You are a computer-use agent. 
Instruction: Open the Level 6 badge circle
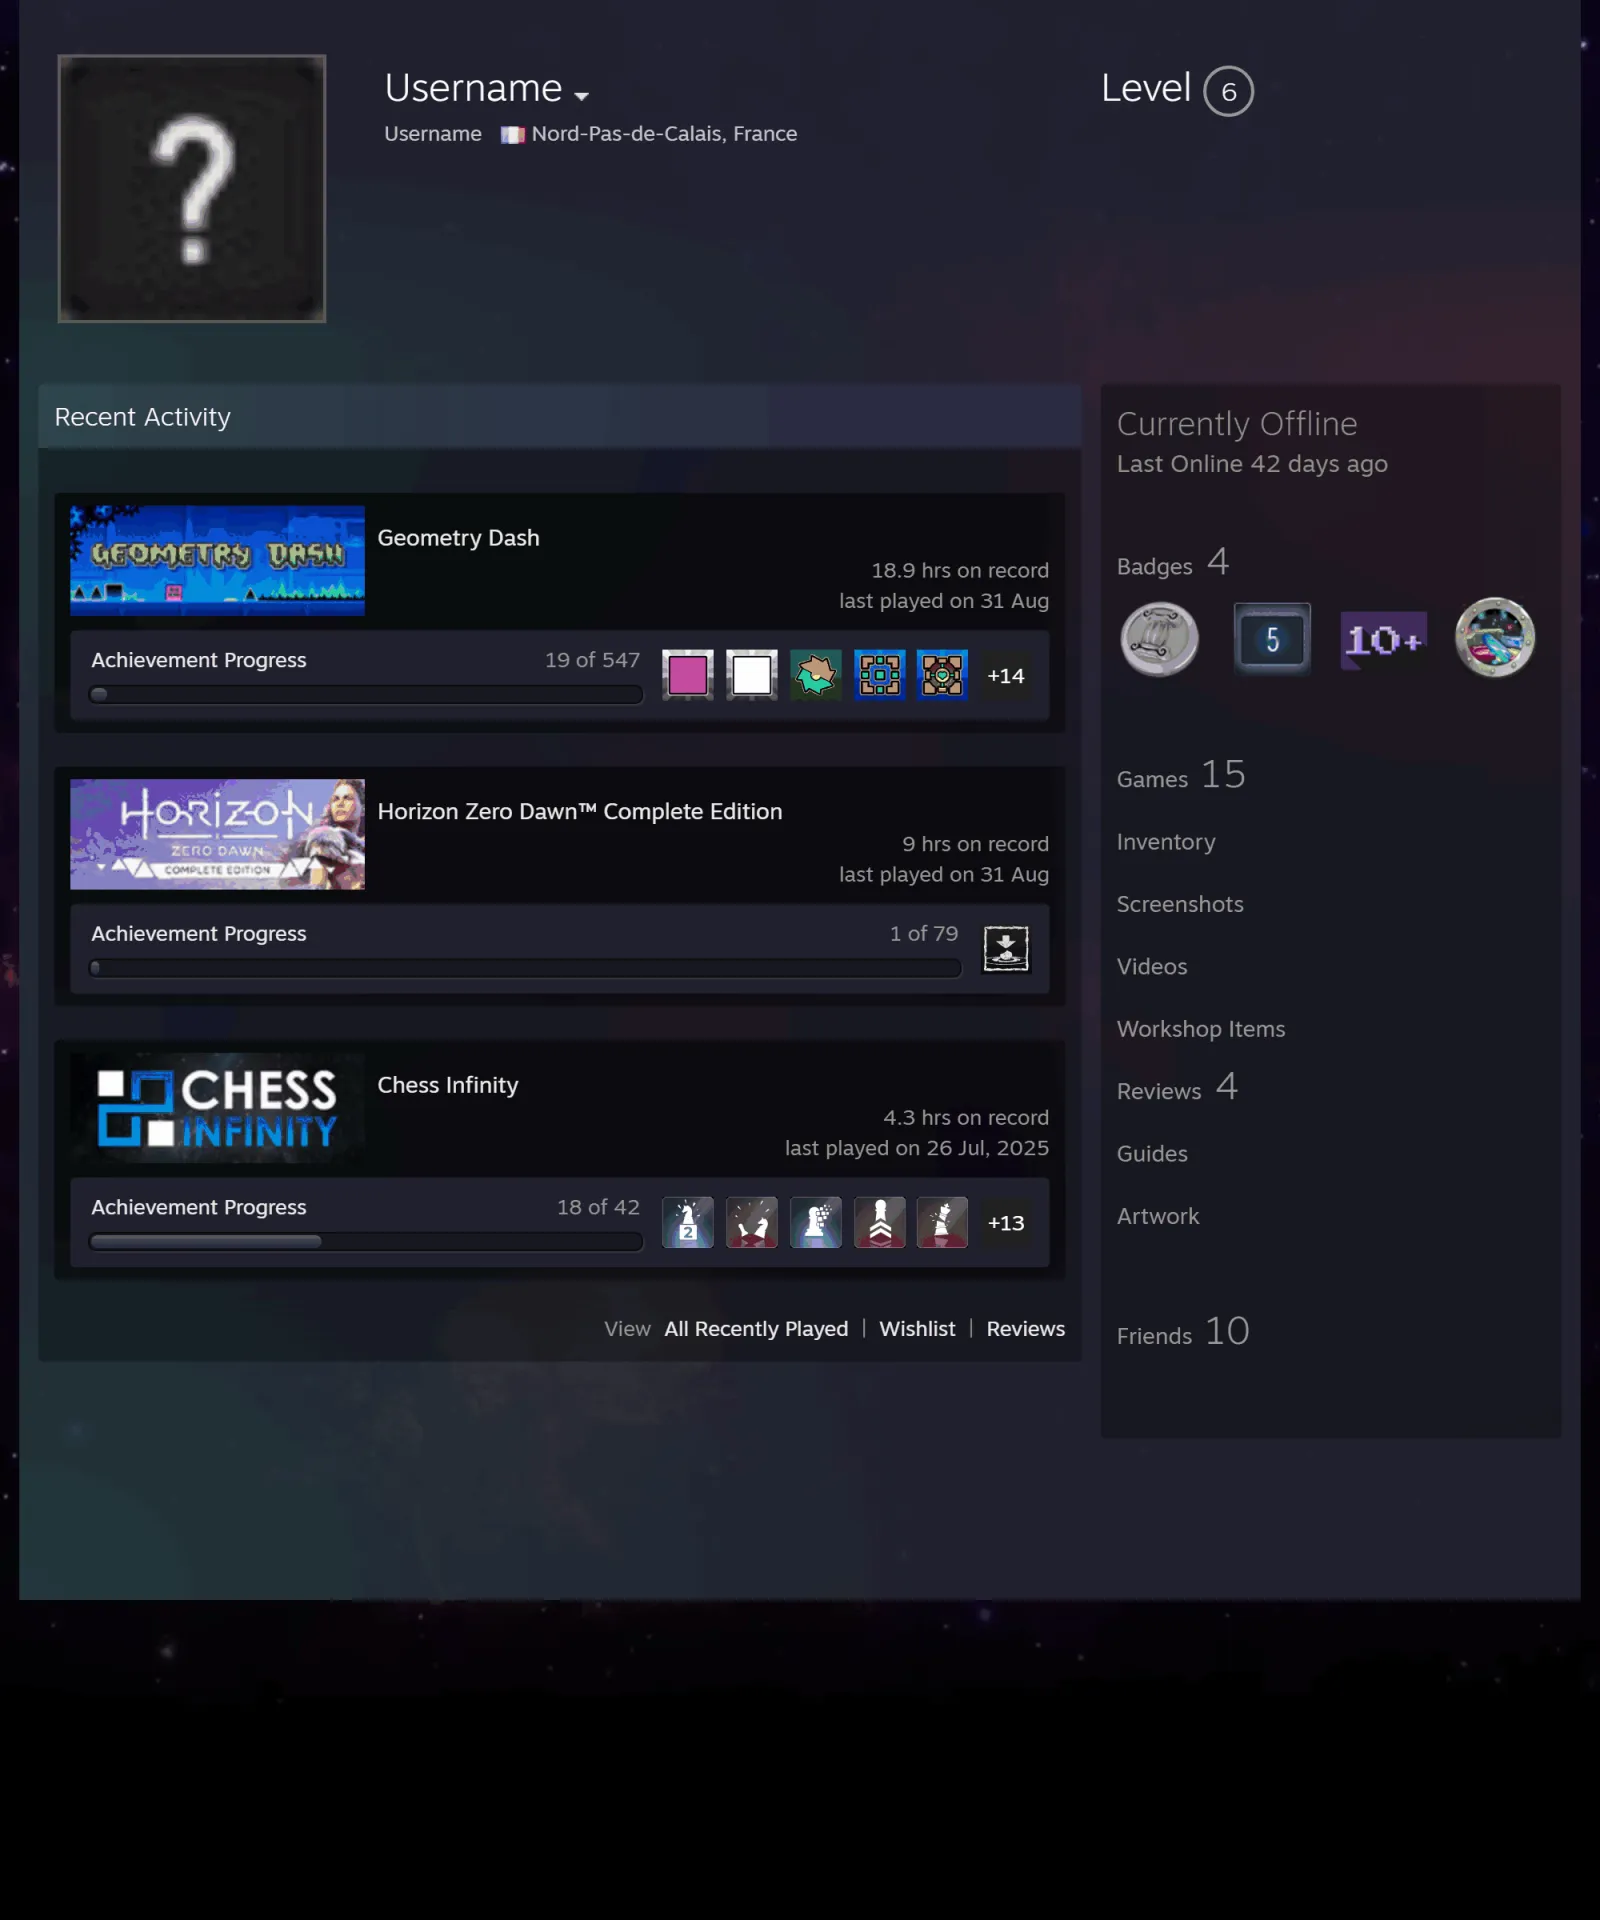1228,91
